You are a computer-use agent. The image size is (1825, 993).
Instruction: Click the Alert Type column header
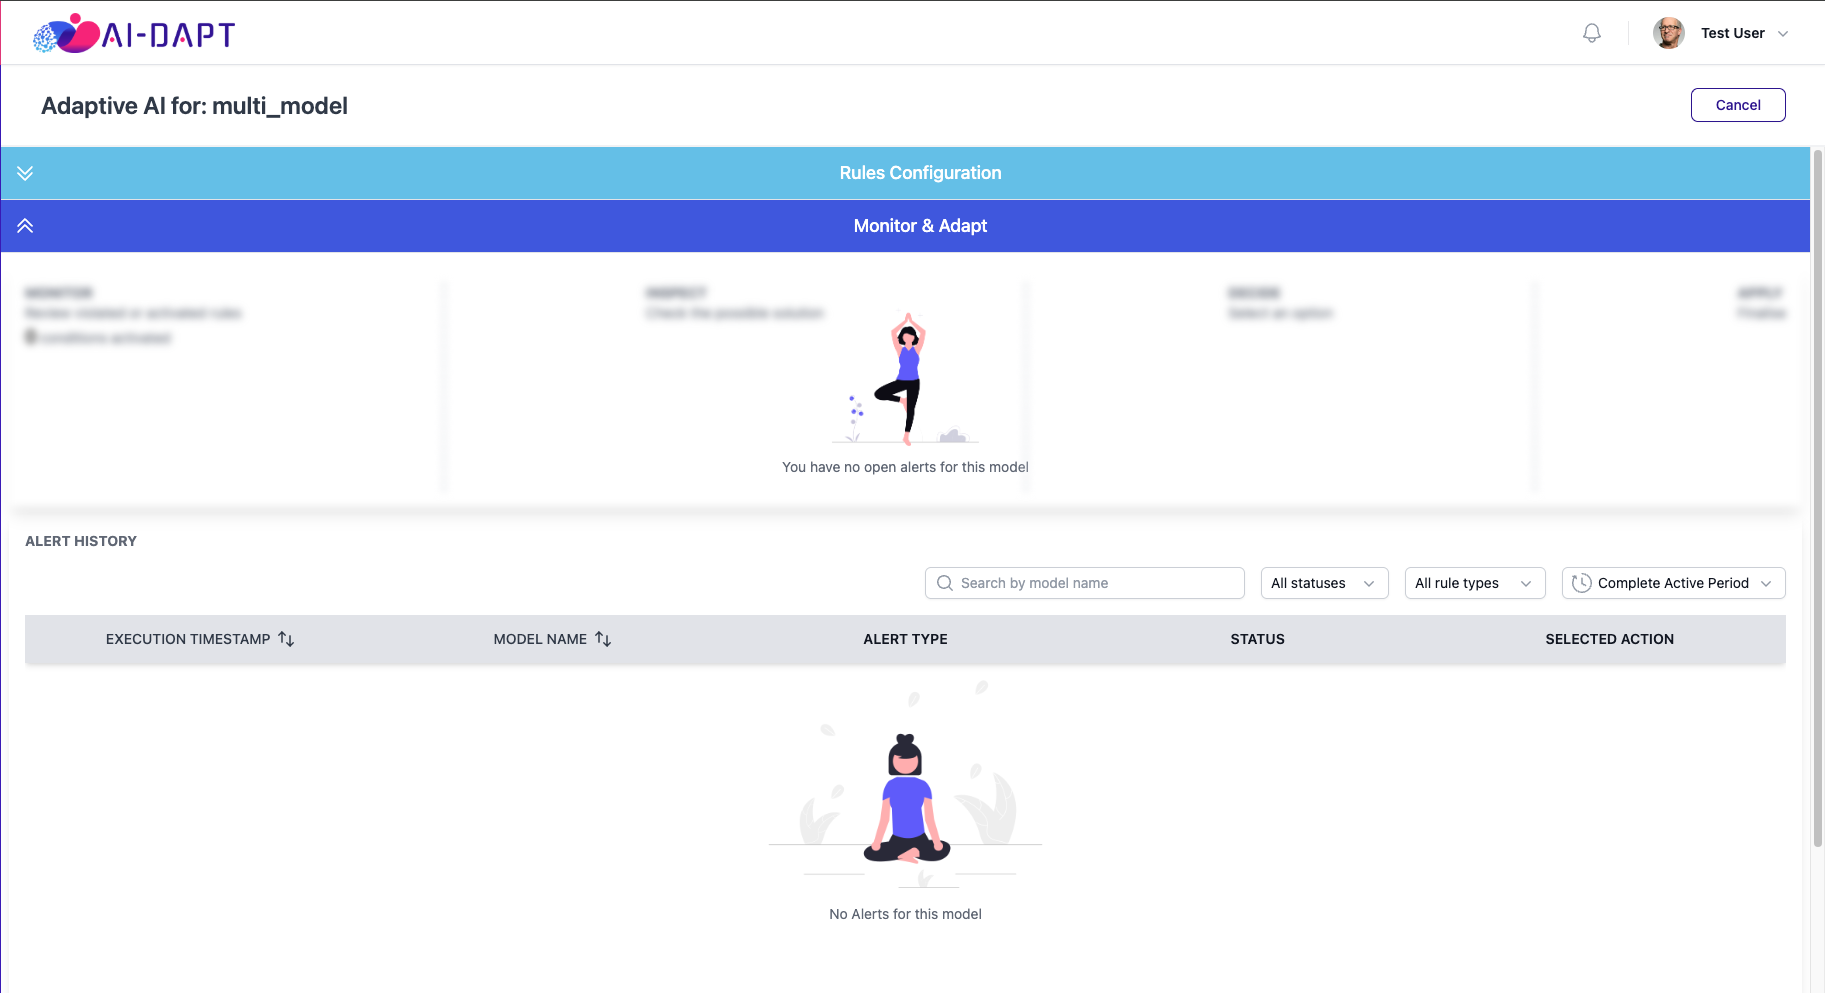pos(905,639)
